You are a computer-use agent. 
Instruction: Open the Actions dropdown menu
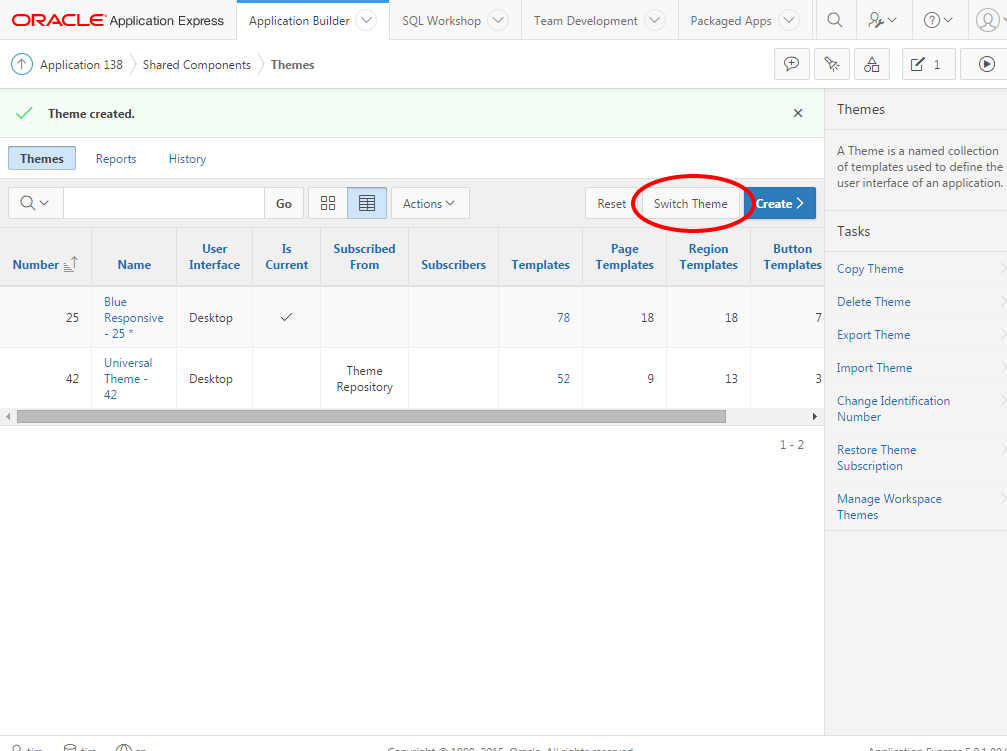[x=429, y=203]
